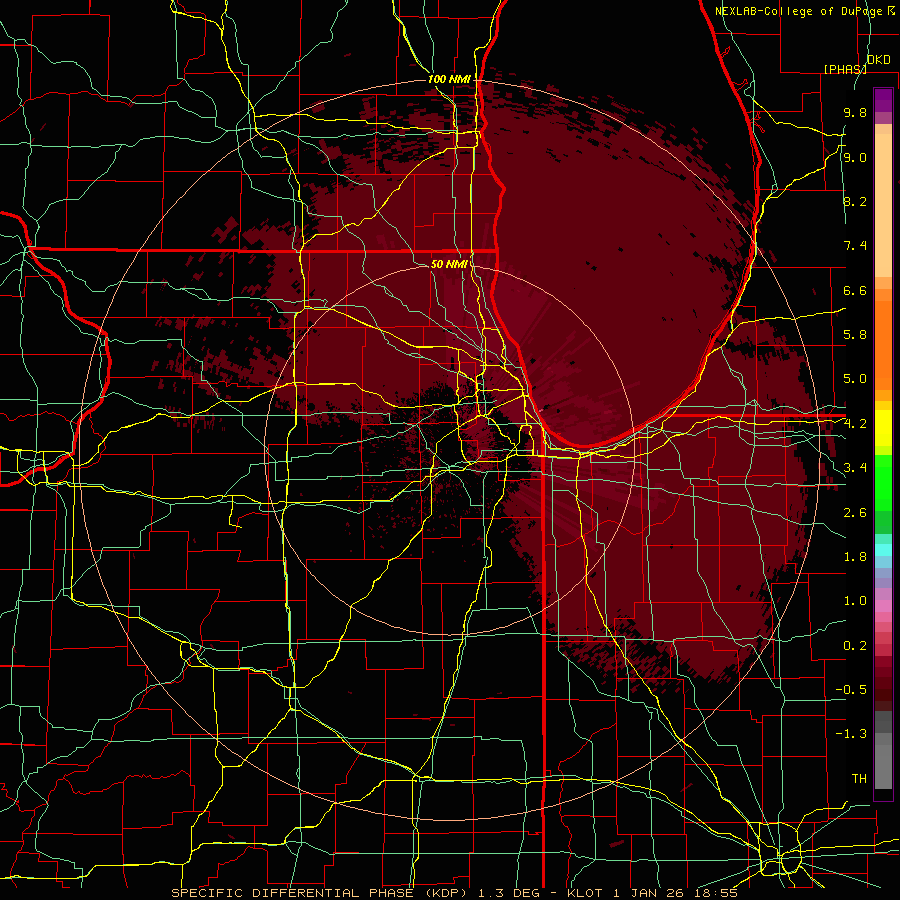Click the gray band at legend bottom
Image resolution: width=900 pixels, height=900 pixels.
pyautogui.click(x=883, y=763)
